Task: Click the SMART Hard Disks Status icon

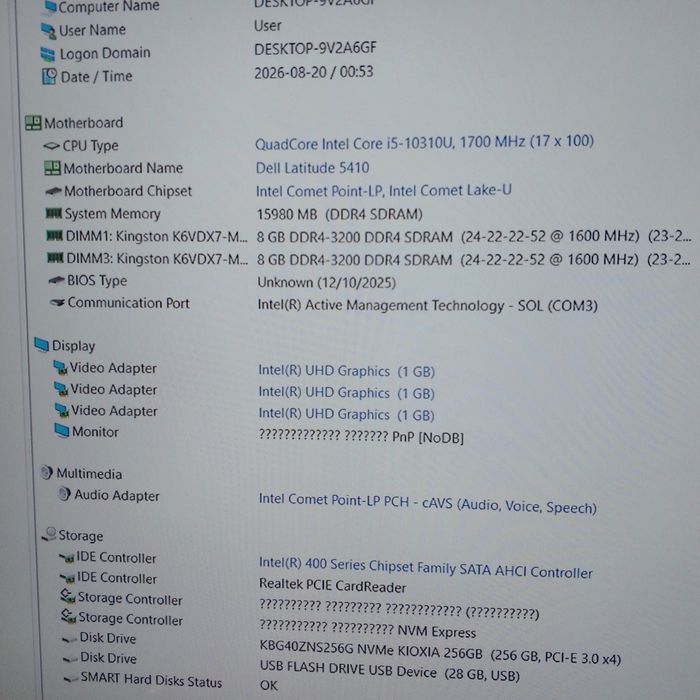Action: (x=71, y=680)
